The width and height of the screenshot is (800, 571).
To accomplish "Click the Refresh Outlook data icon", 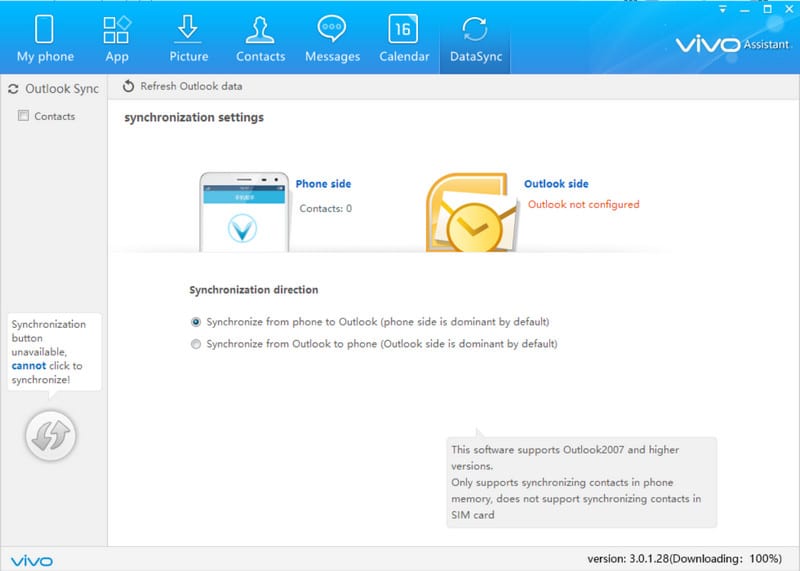I will (x=128, y=86).
